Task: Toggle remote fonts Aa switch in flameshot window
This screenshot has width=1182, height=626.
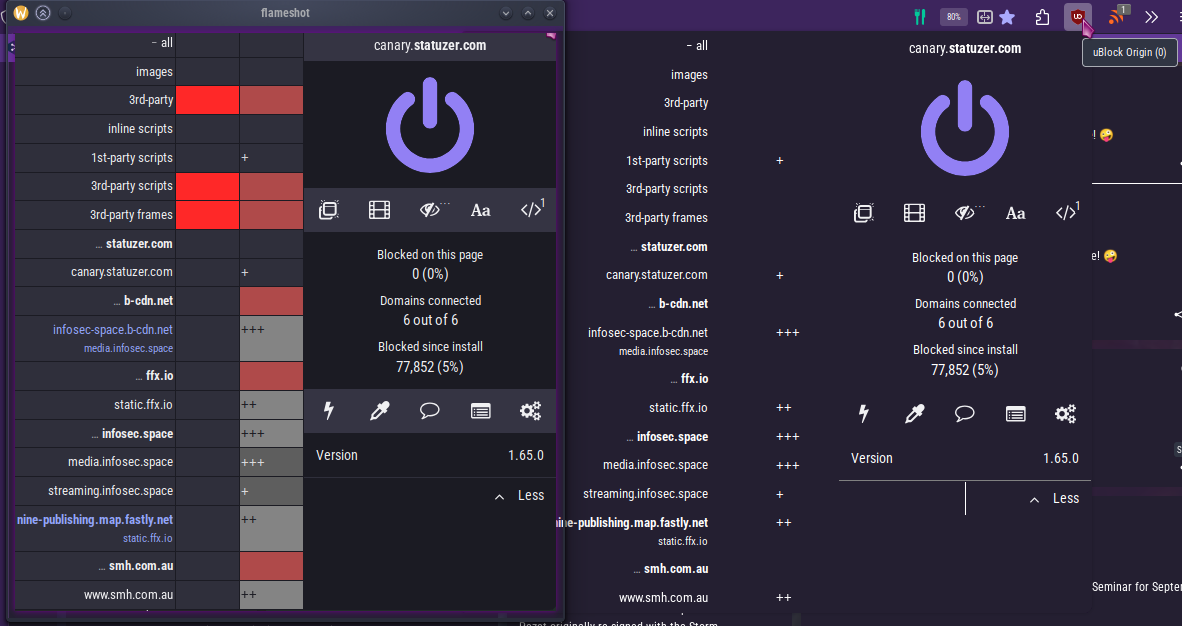Action: 480,210
